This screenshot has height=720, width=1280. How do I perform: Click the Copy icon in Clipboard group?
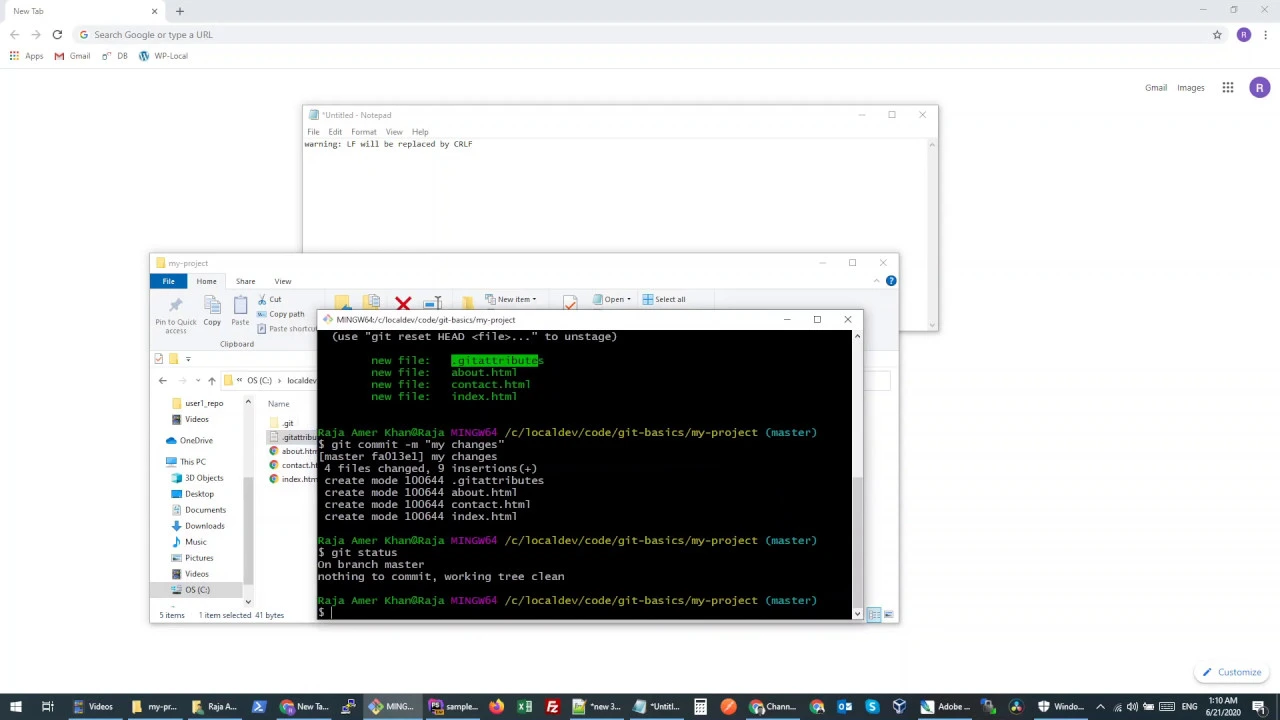point(212,305)
